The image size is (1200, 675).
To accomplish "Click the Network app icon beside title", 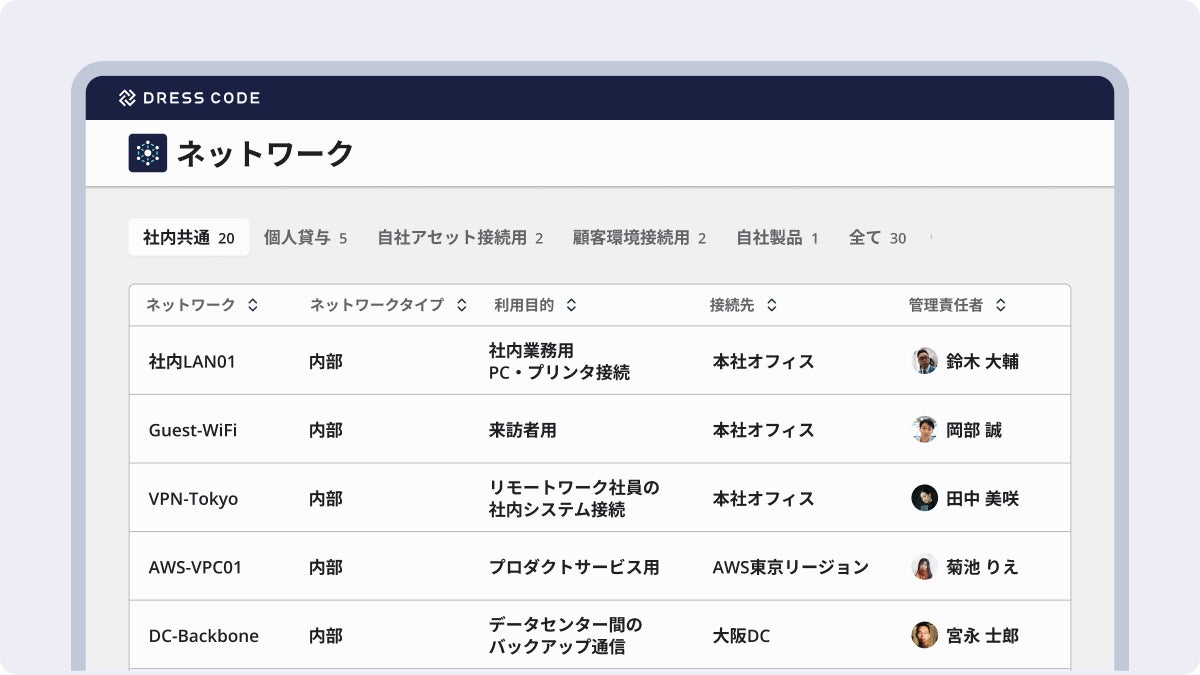I will tap(148, 153).
